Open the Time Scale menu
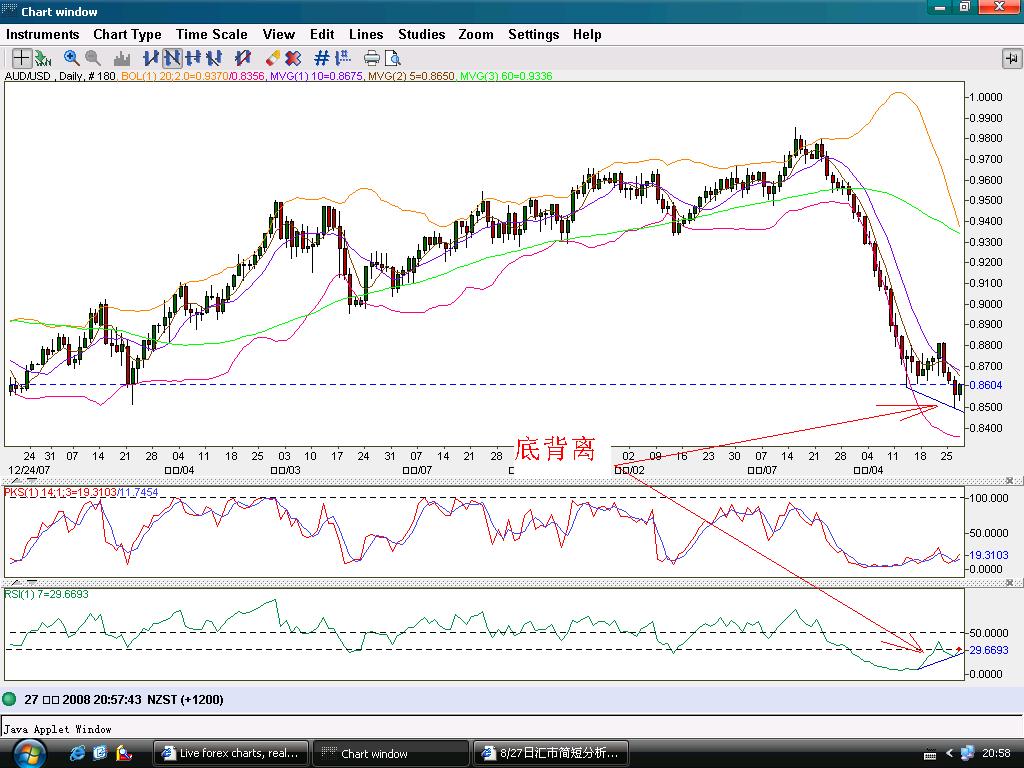Screen dimensions: 1024x768 [212, 35]
